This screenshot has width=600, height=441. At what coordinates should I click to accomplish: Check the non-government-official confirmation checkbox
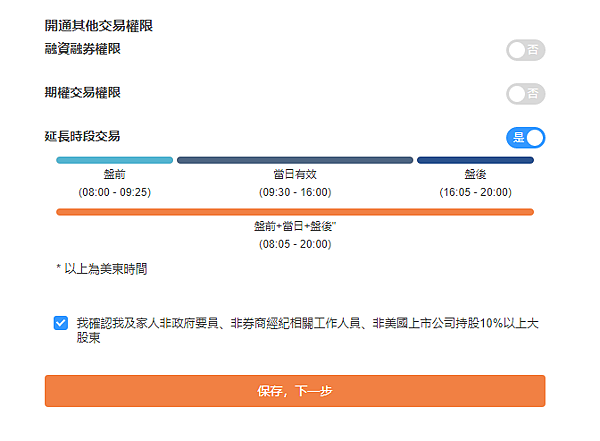click(61, 323)
